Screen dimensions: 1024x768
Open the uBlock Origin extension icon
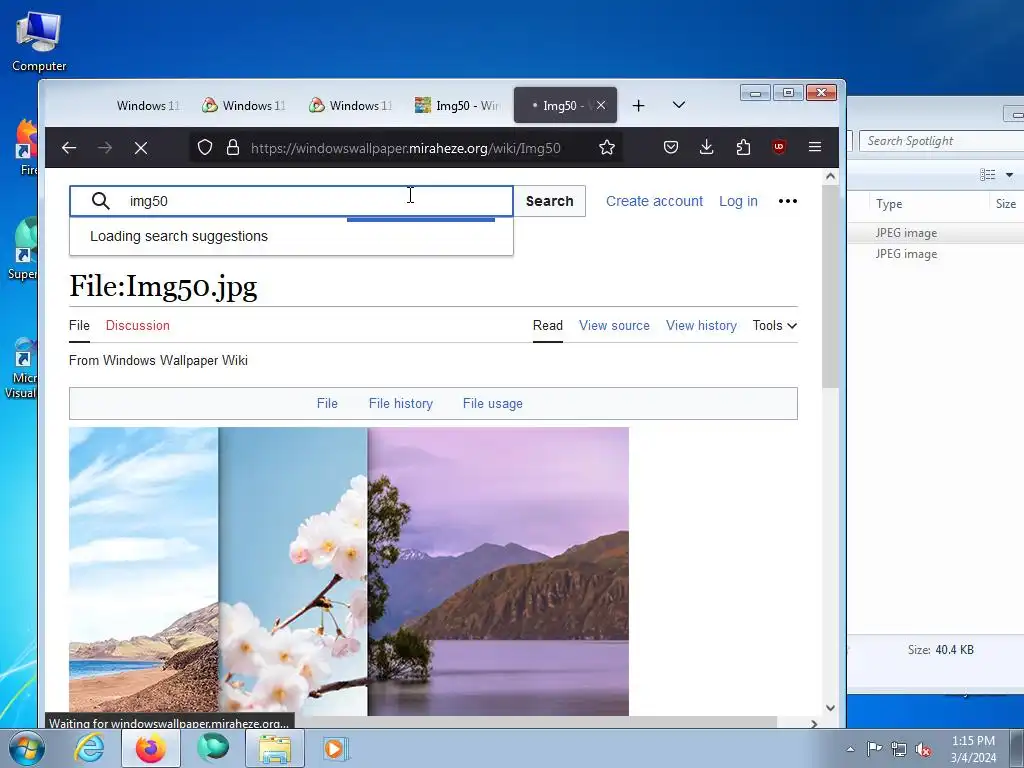click(x=778, y=148)
